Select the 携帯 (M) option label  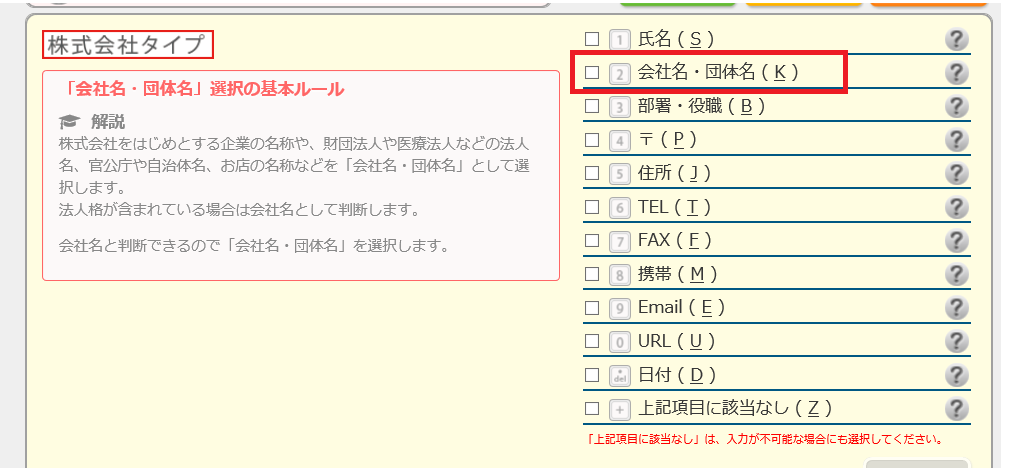tap(678, 274)
